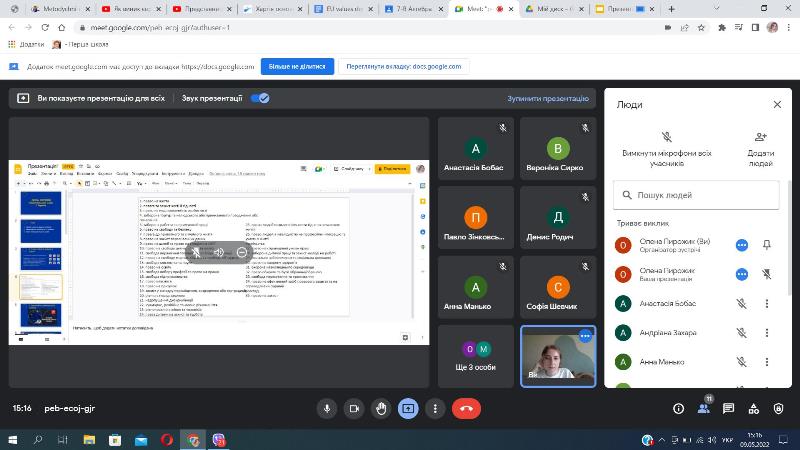Screen dimensions: 800x450
Task: Open more options menu in the call bar
Action: tap(435, 408)
